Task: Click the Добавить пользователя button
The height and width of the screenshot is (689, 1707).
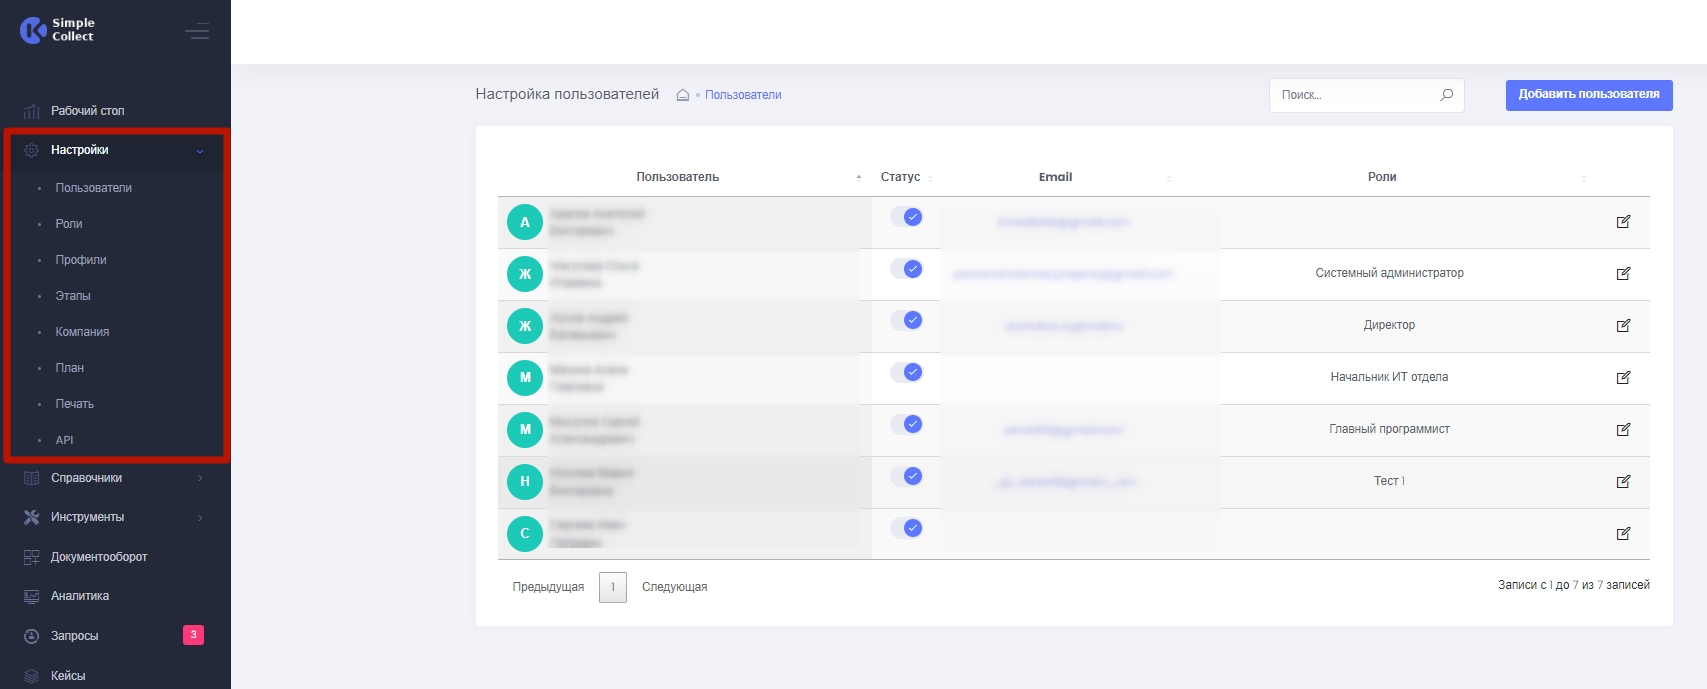Action: pos(1588,95)
